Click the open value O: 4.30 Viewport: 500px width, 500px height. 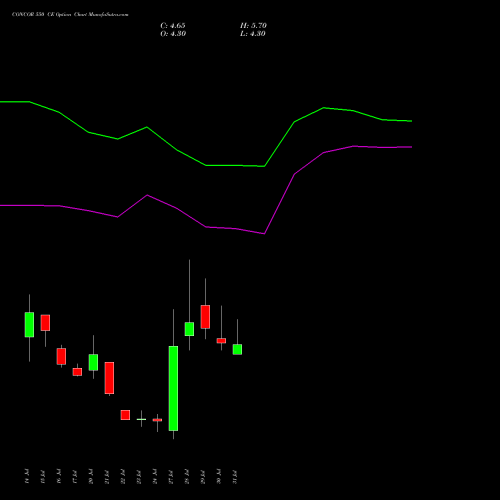tap(173, 34)
